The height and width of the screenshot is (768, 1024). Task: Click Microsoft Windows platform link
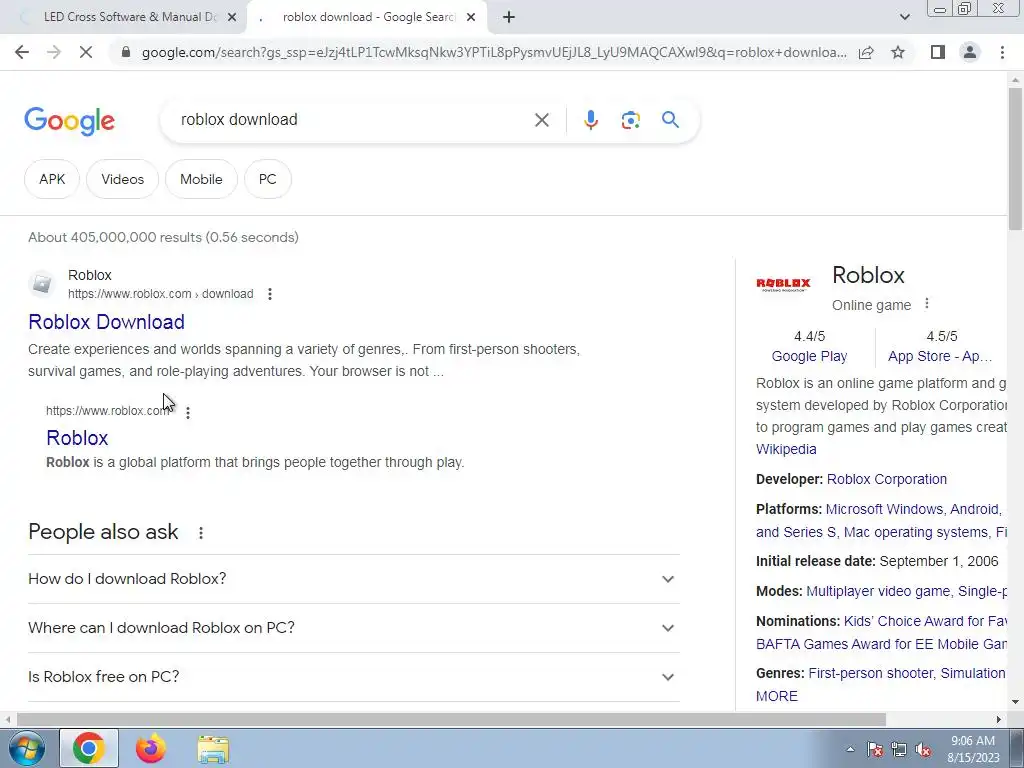(884, 509)
